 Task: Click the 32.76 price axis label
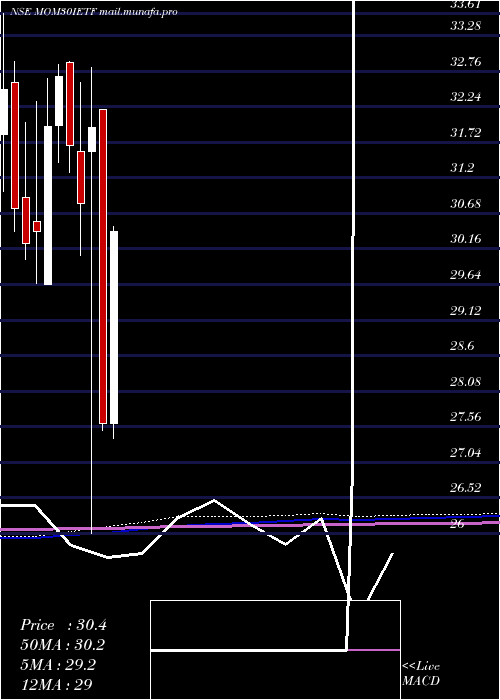465,62
